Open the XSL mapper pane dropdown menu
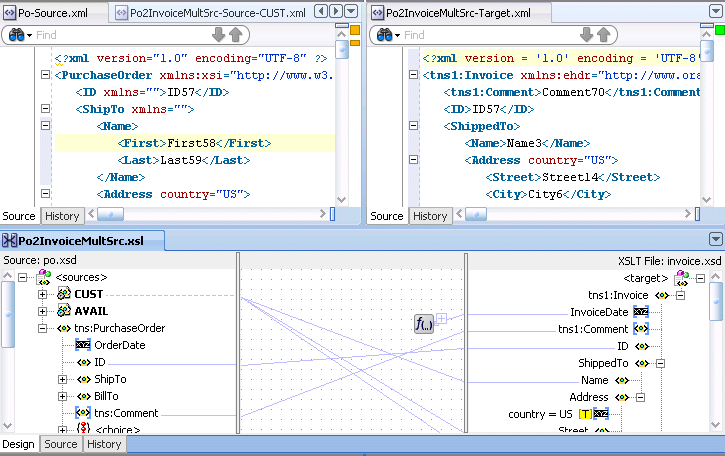 point(715,239)
